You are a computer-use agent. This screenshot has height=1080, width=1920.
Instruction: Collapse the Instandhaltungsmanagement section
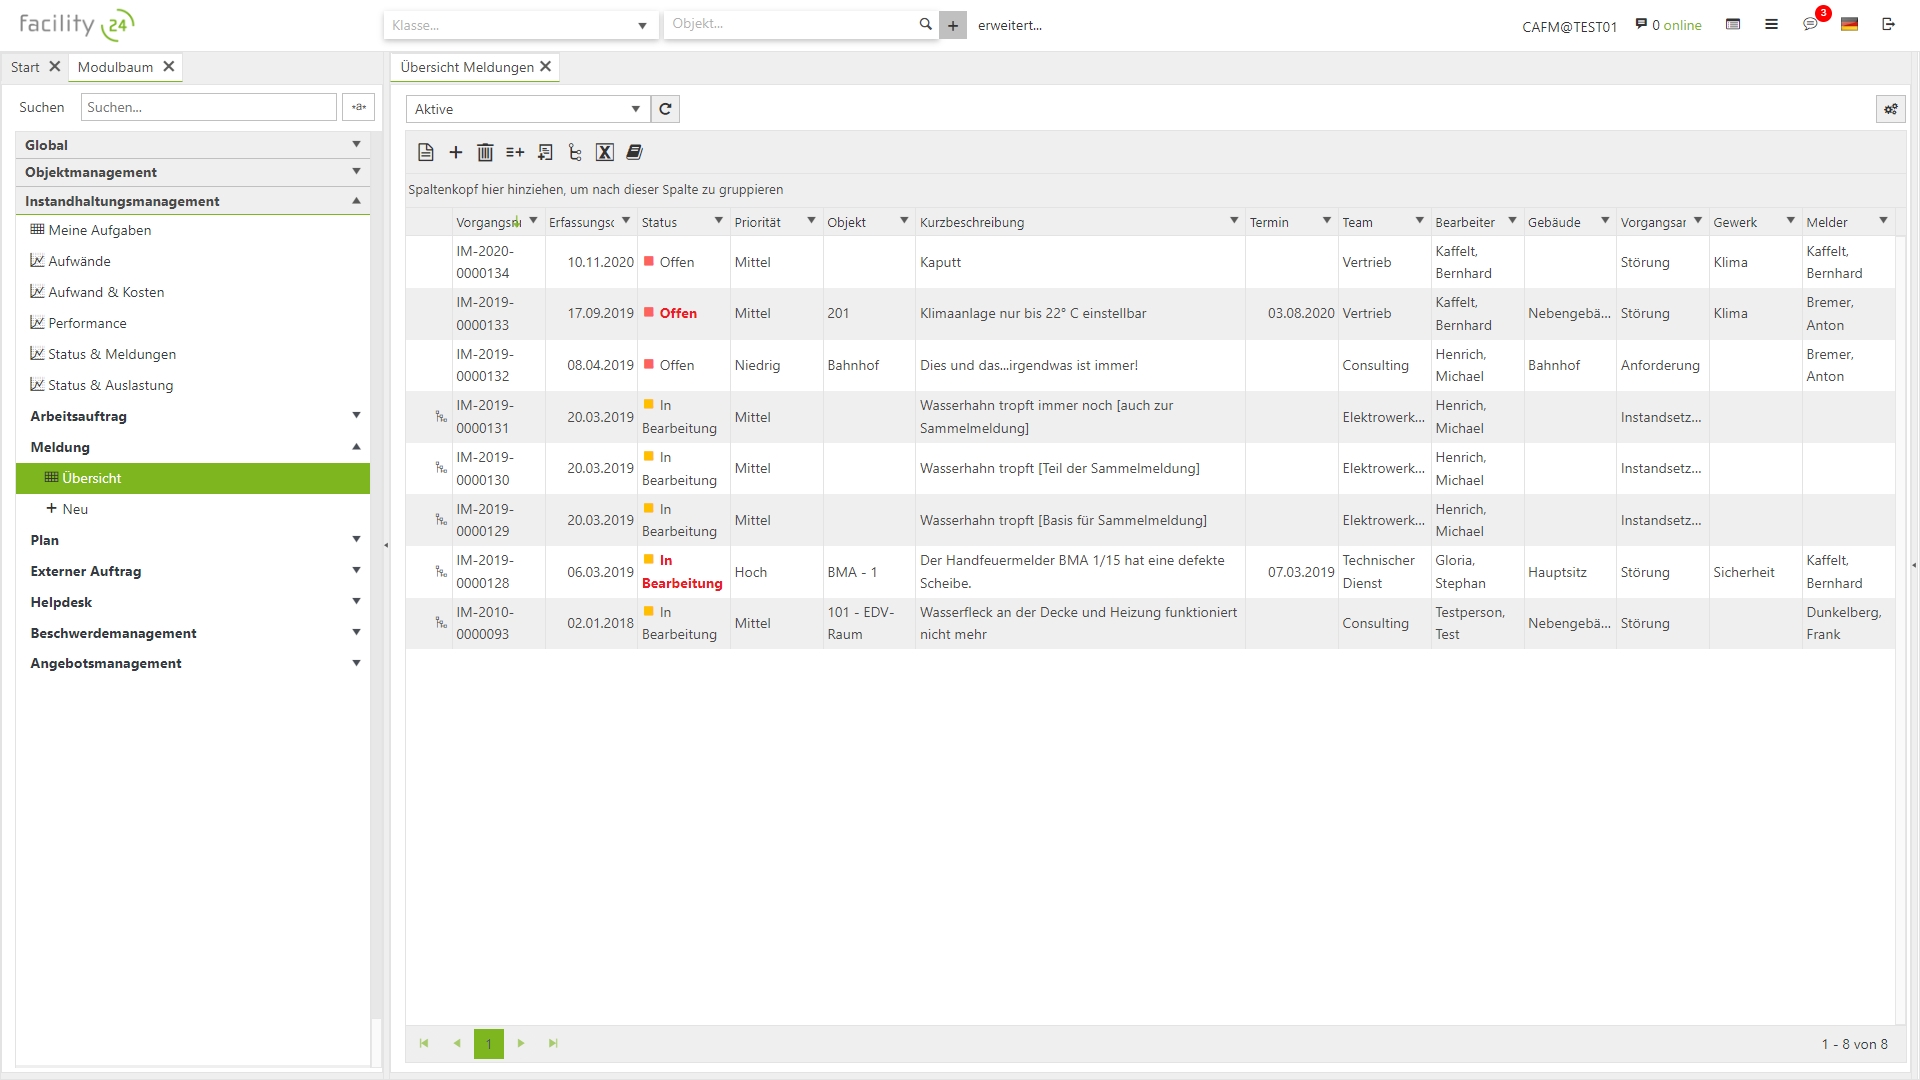click(356, 201)
